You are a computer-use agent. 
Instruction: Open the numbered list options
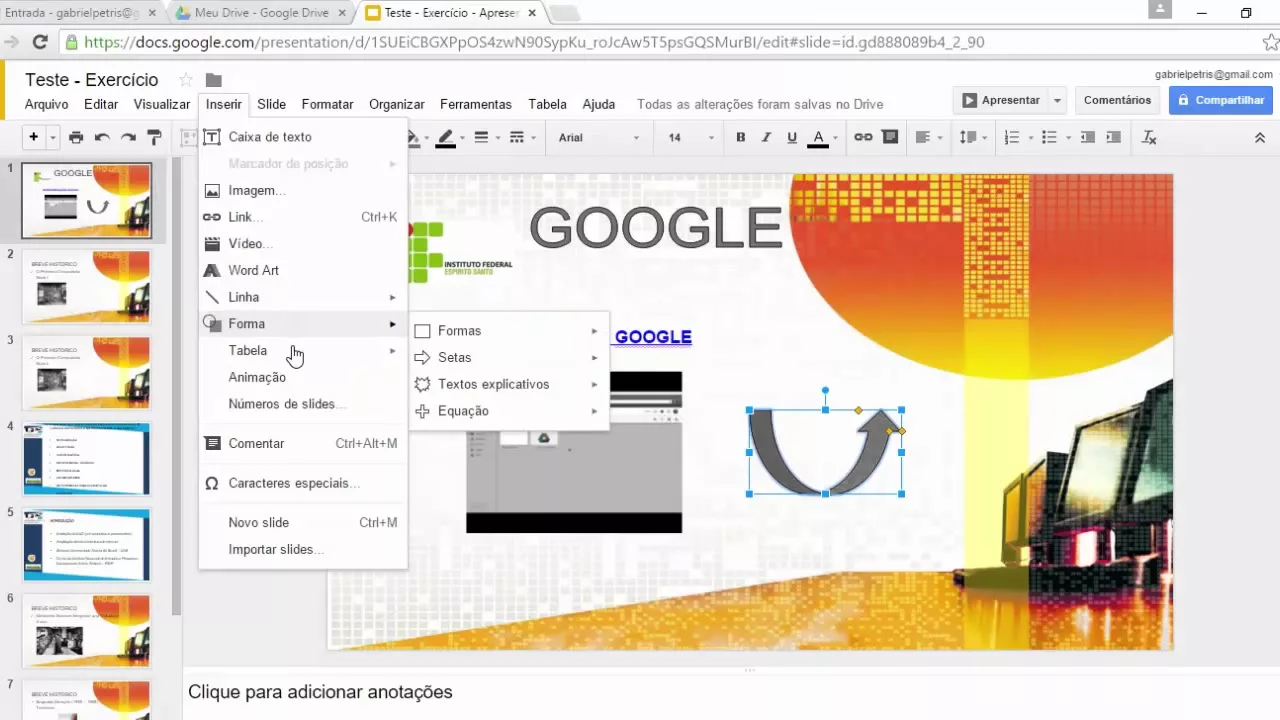1017,137
